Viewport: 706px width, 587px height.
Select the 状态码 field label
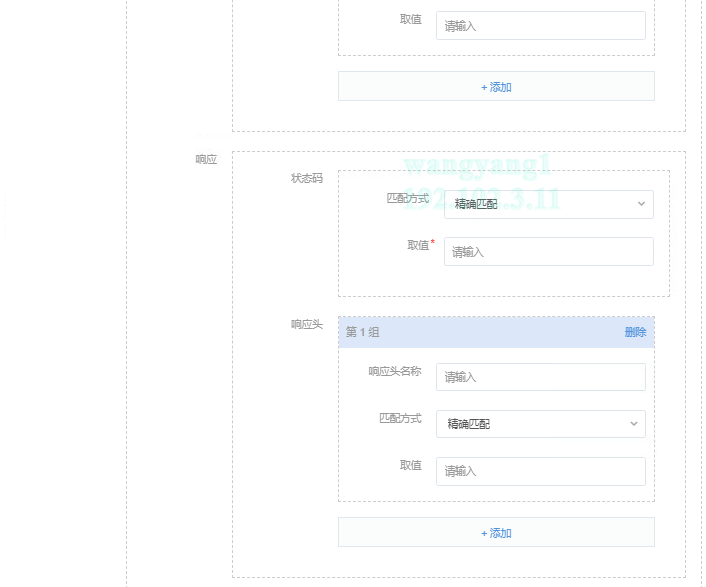pos(307,178)
